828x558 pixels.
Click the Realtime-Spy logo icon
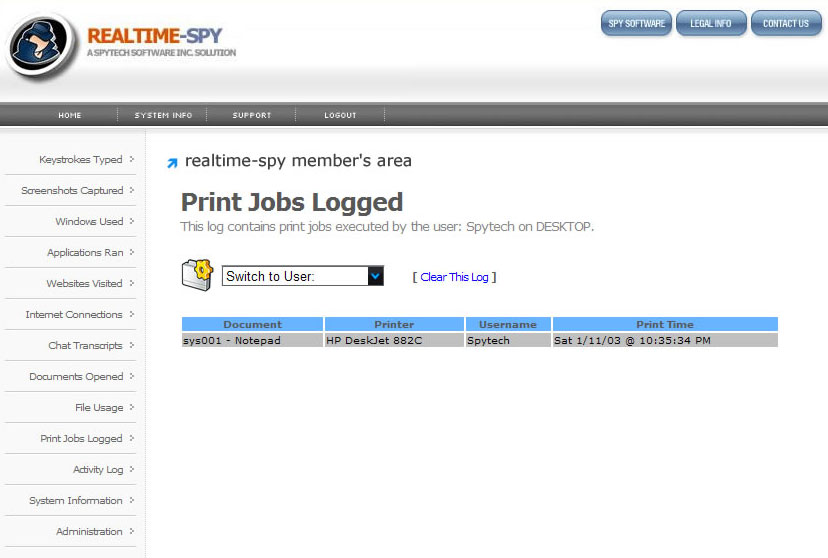point(41,45)
